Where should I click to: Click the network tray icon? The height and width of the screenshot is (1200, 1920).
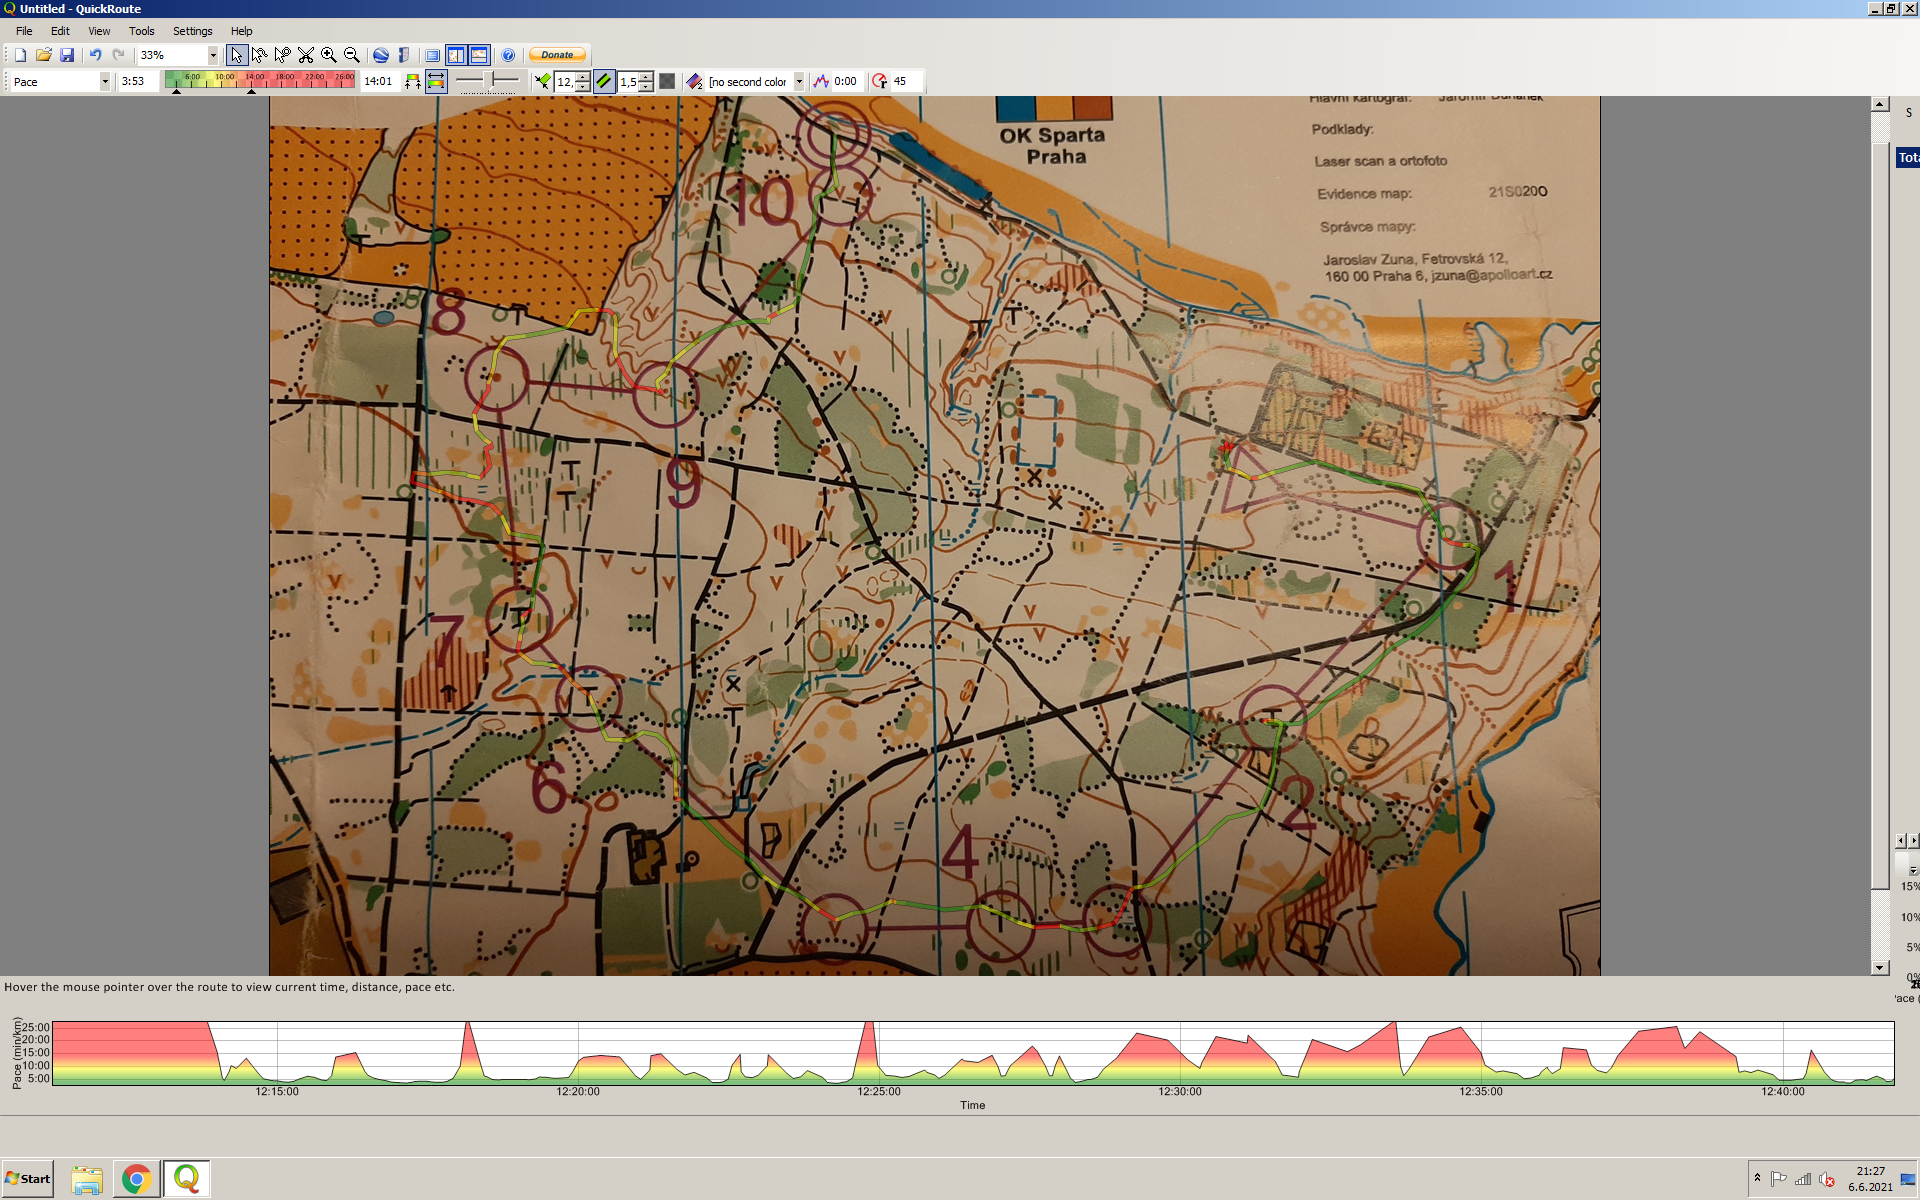point(1802,1179)
